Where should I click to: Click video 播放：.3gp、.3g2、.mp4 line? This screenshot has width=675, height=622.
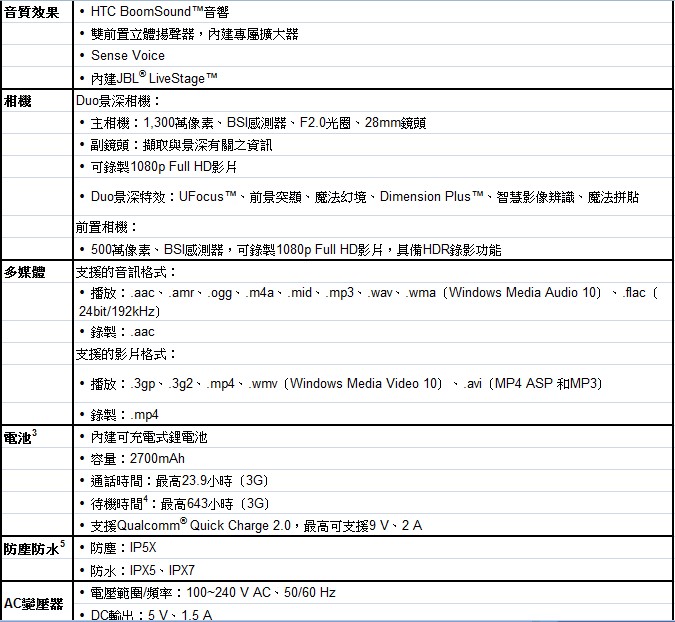pyautogui.click(x=347, y=384)
